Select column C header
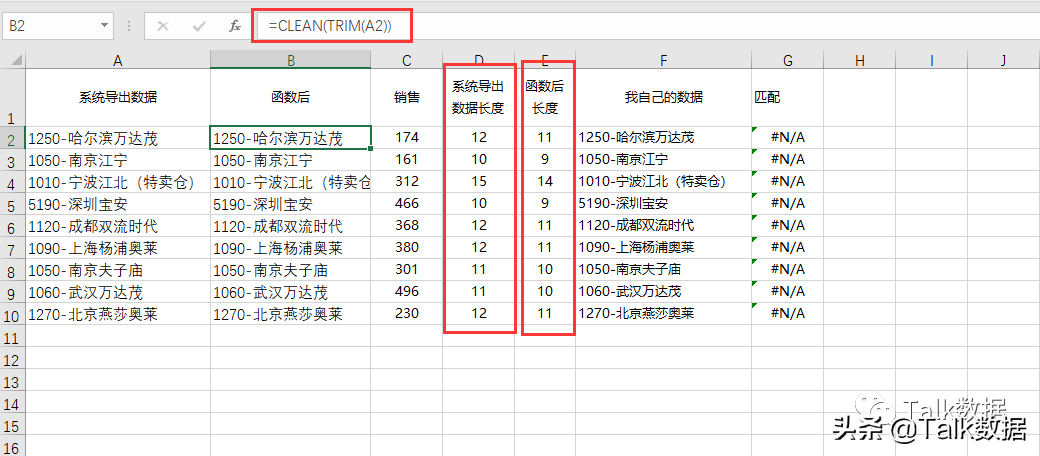This screenshot has width=1040, height=456. point(407,61)
